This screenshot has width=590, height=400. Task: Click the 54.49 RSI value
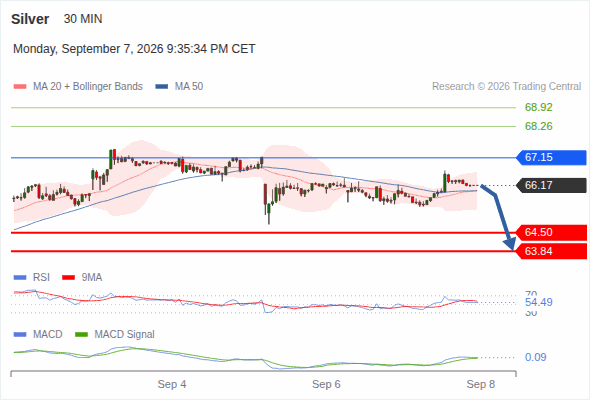click(538, 302)
